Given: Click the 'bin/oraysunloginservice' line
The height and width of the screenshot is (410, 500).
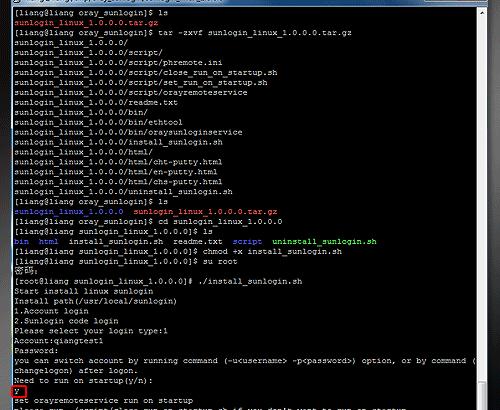Looking at the screenshot, I should click(x=128, y=132).
